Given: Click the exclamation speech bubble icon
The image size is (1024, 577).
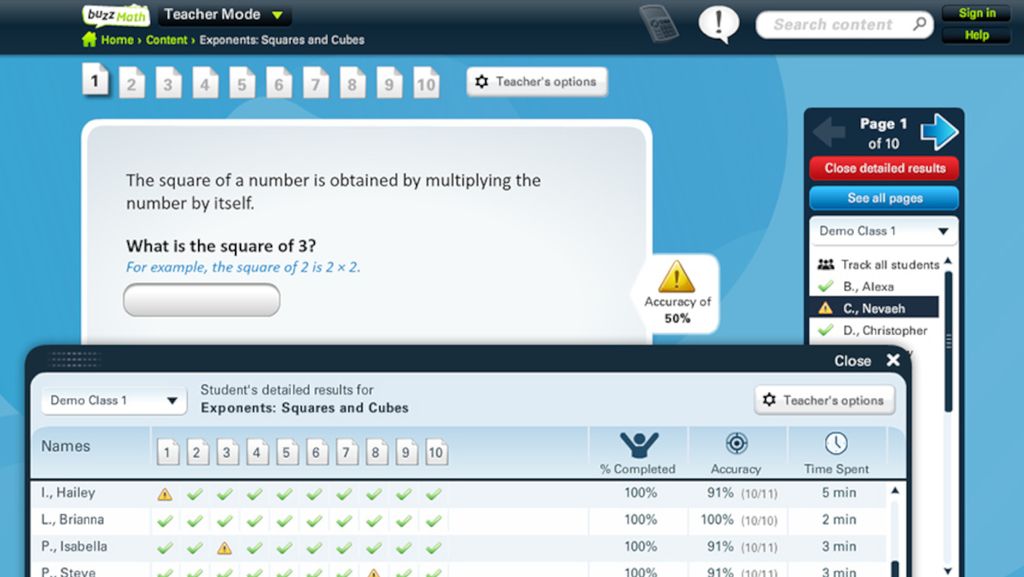Looking at the screenshot, I should click(718, 24).
